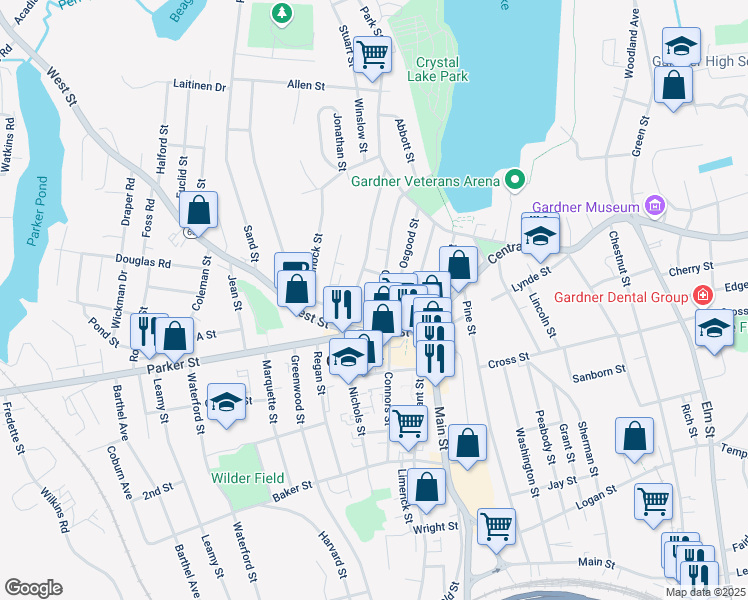The width and height of the screenshot is (748, 600).
Task: Click the shopping bag marker near Limerick St
Action: (426, 487)
